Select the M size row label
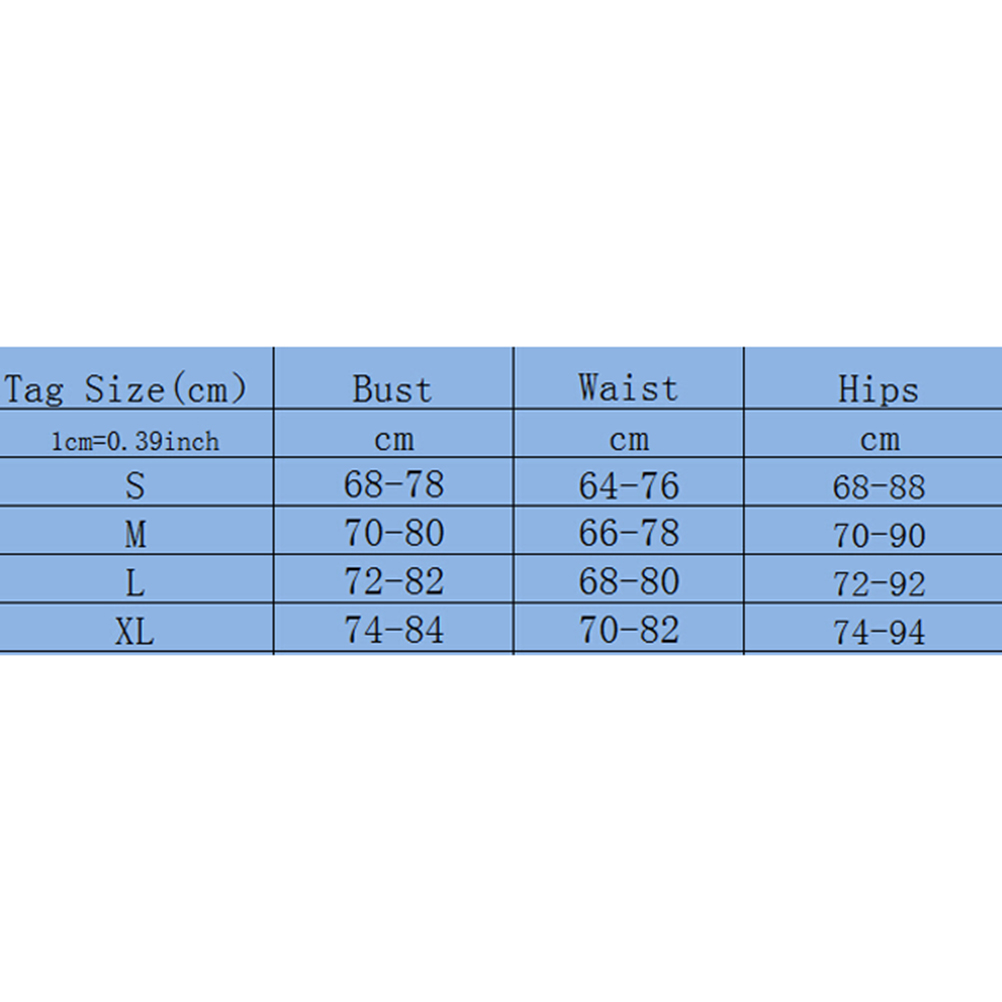This screenshot has width=1002, height=1002. 135,535
